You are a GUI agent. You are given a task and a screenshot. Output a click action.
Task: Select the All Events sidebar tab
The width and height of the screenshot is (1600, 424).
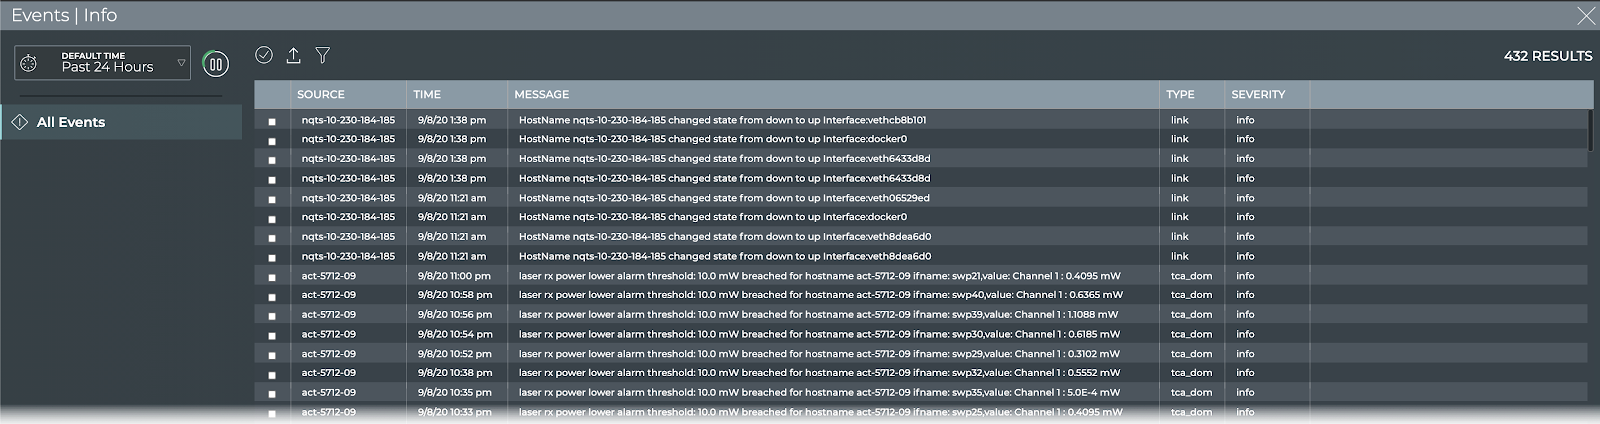(x=71, y=122)
